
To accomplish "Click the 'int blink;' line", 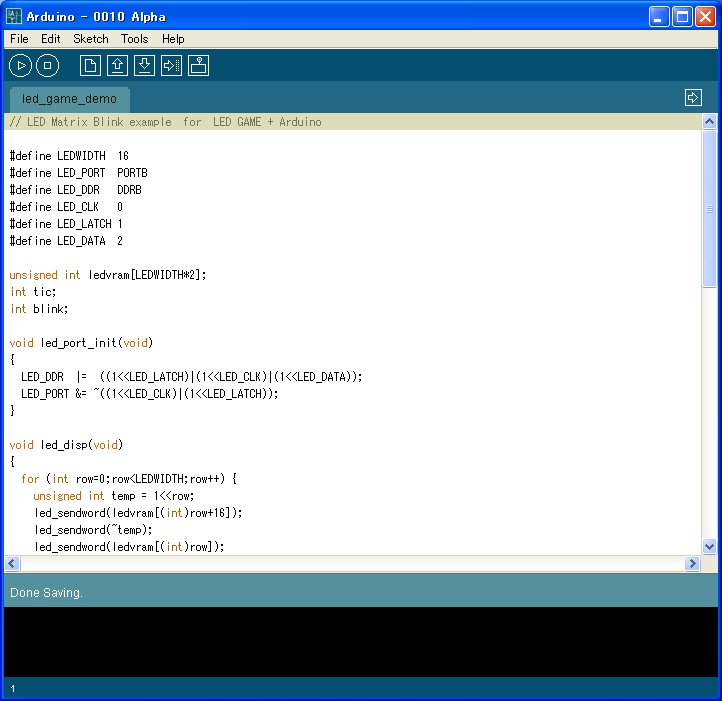I will tap(39, 310).
